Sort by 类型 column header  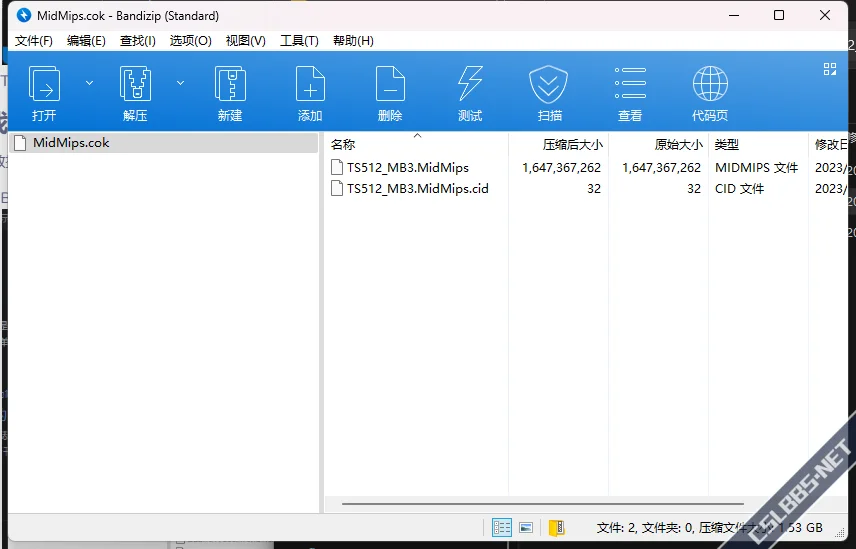pyautogui.click(x=758, y=145)
